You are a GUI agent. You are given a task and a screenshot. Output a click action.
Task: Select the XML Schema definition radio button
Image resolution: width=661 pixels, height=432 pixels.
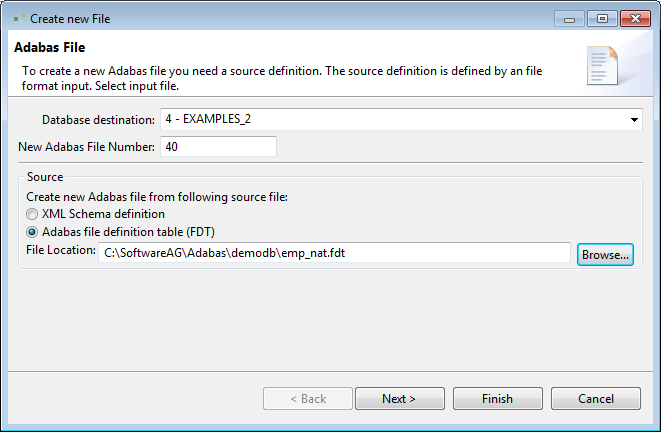coord(33,213)
